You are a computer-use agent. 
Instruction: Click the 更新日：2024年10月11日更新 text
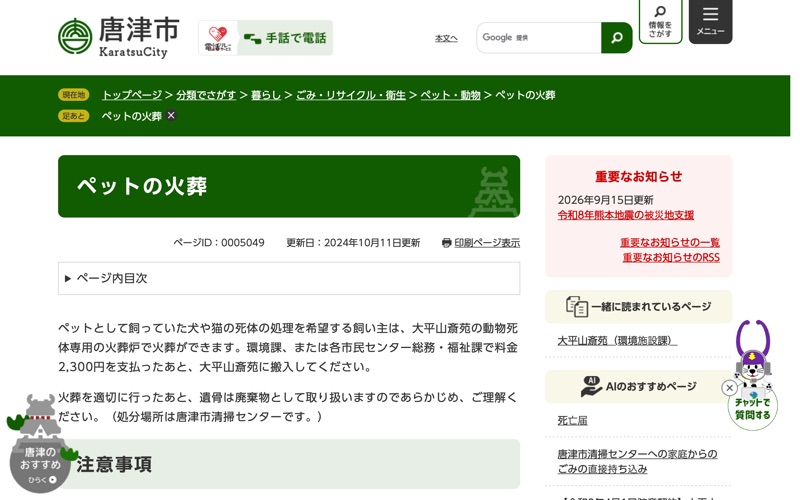pyautogui.click(x=353, y=243)
